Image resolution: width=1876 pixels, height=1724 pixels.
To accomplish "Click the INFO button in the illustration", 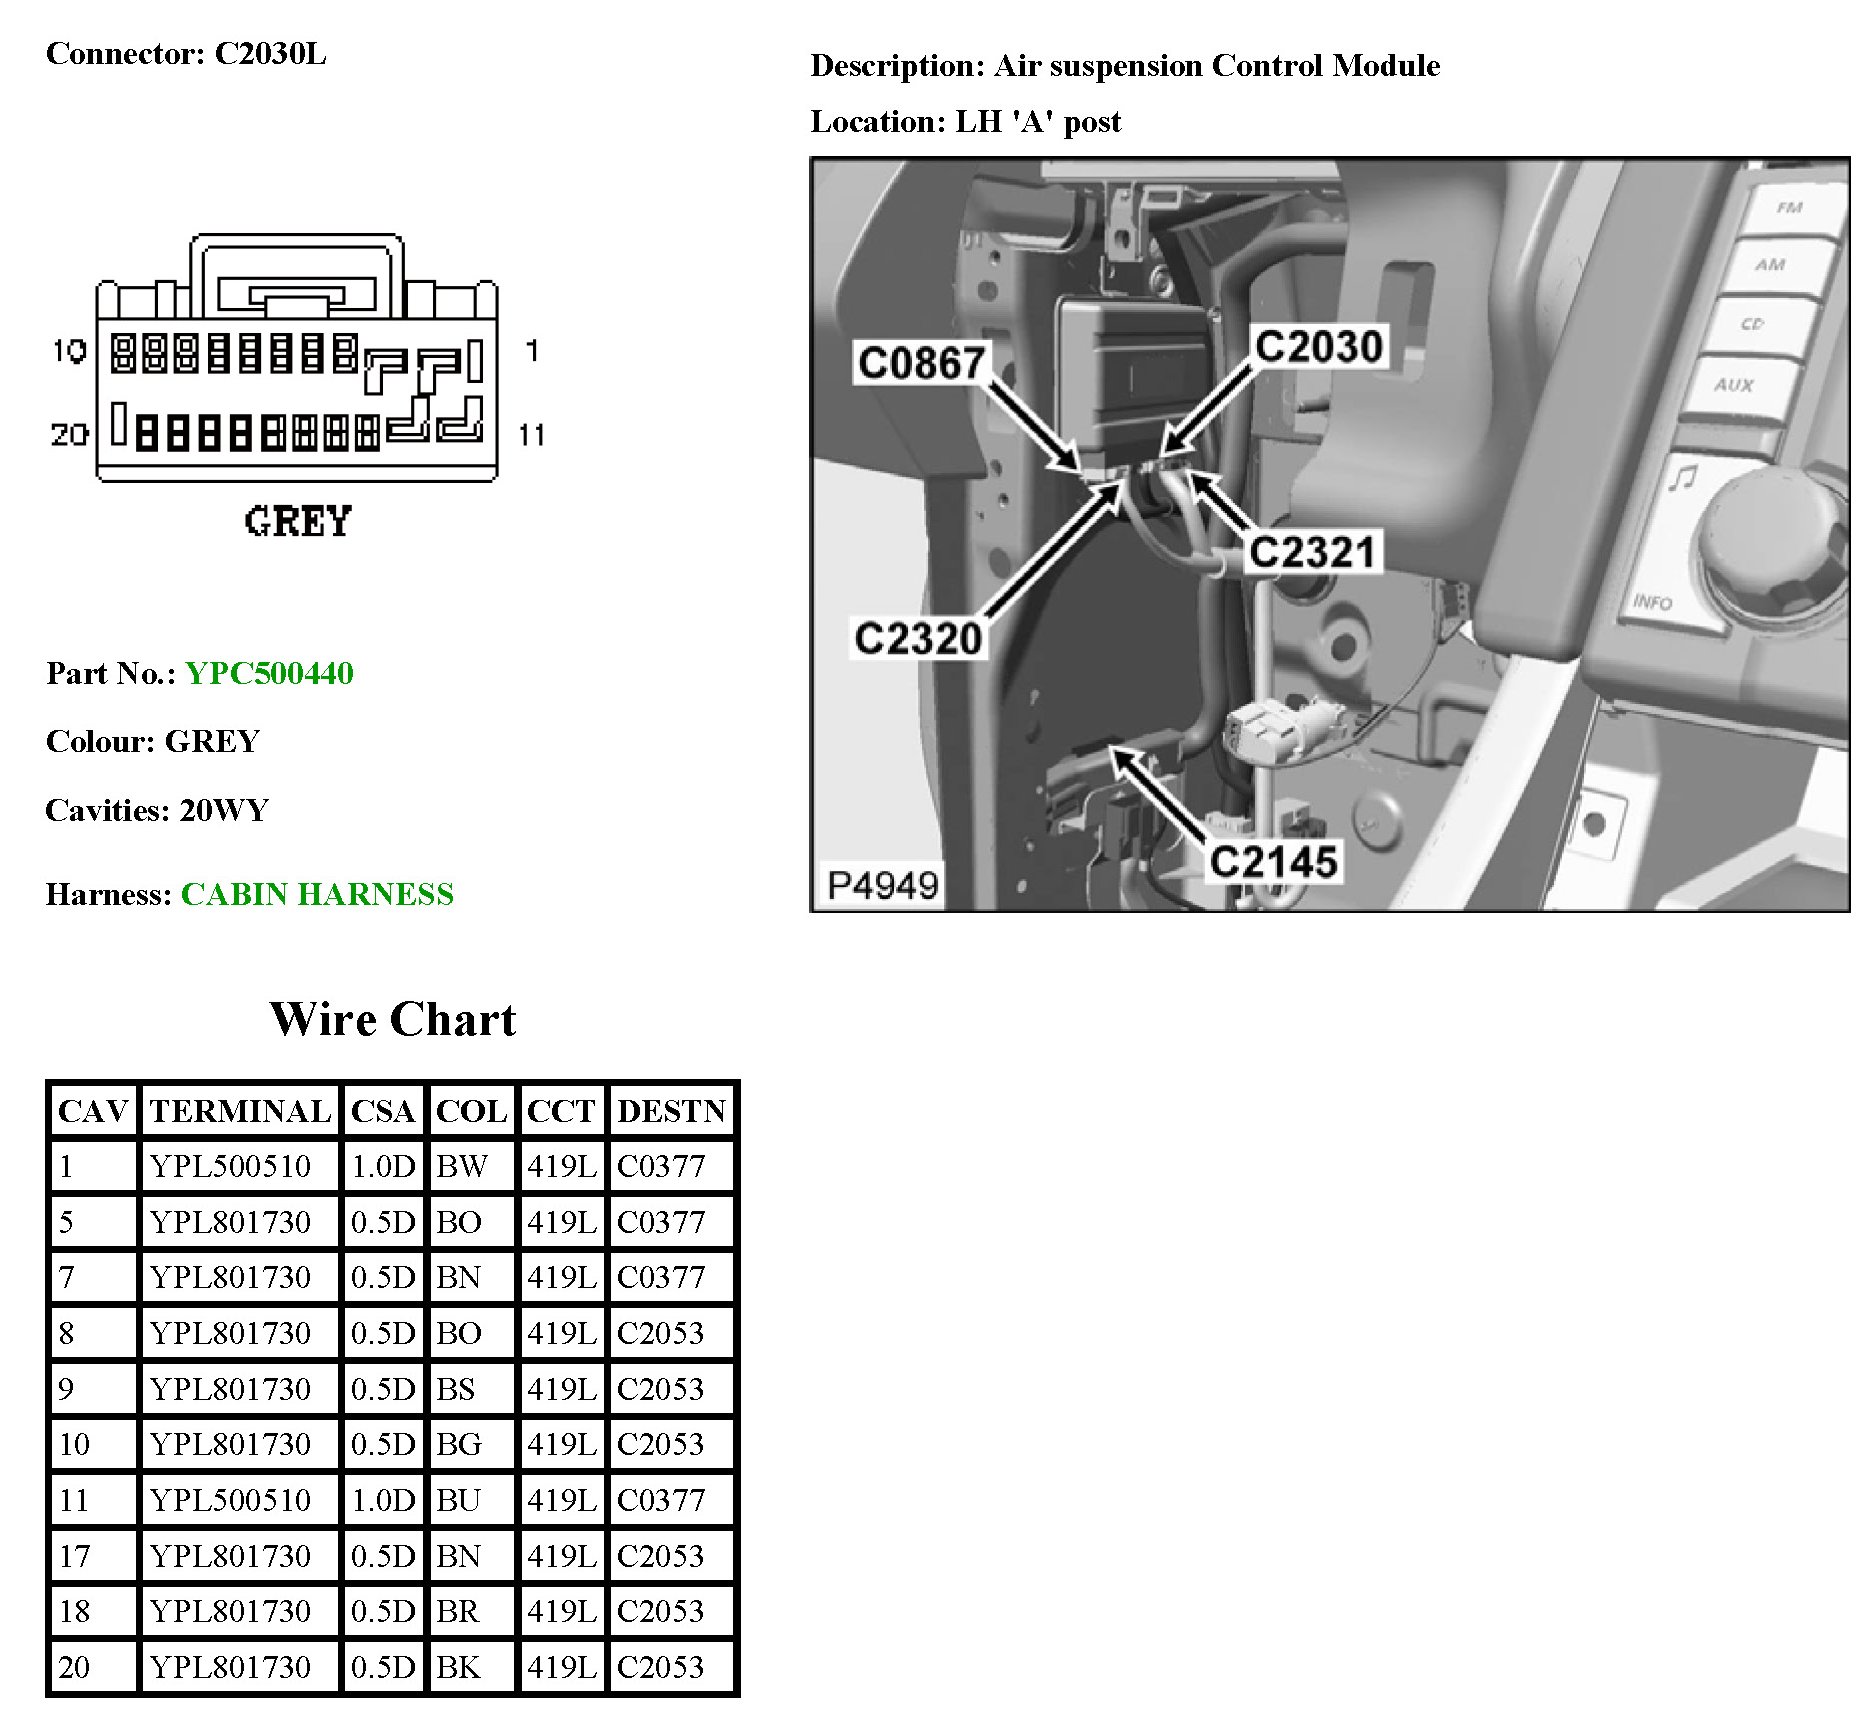I will (1652, 602).
